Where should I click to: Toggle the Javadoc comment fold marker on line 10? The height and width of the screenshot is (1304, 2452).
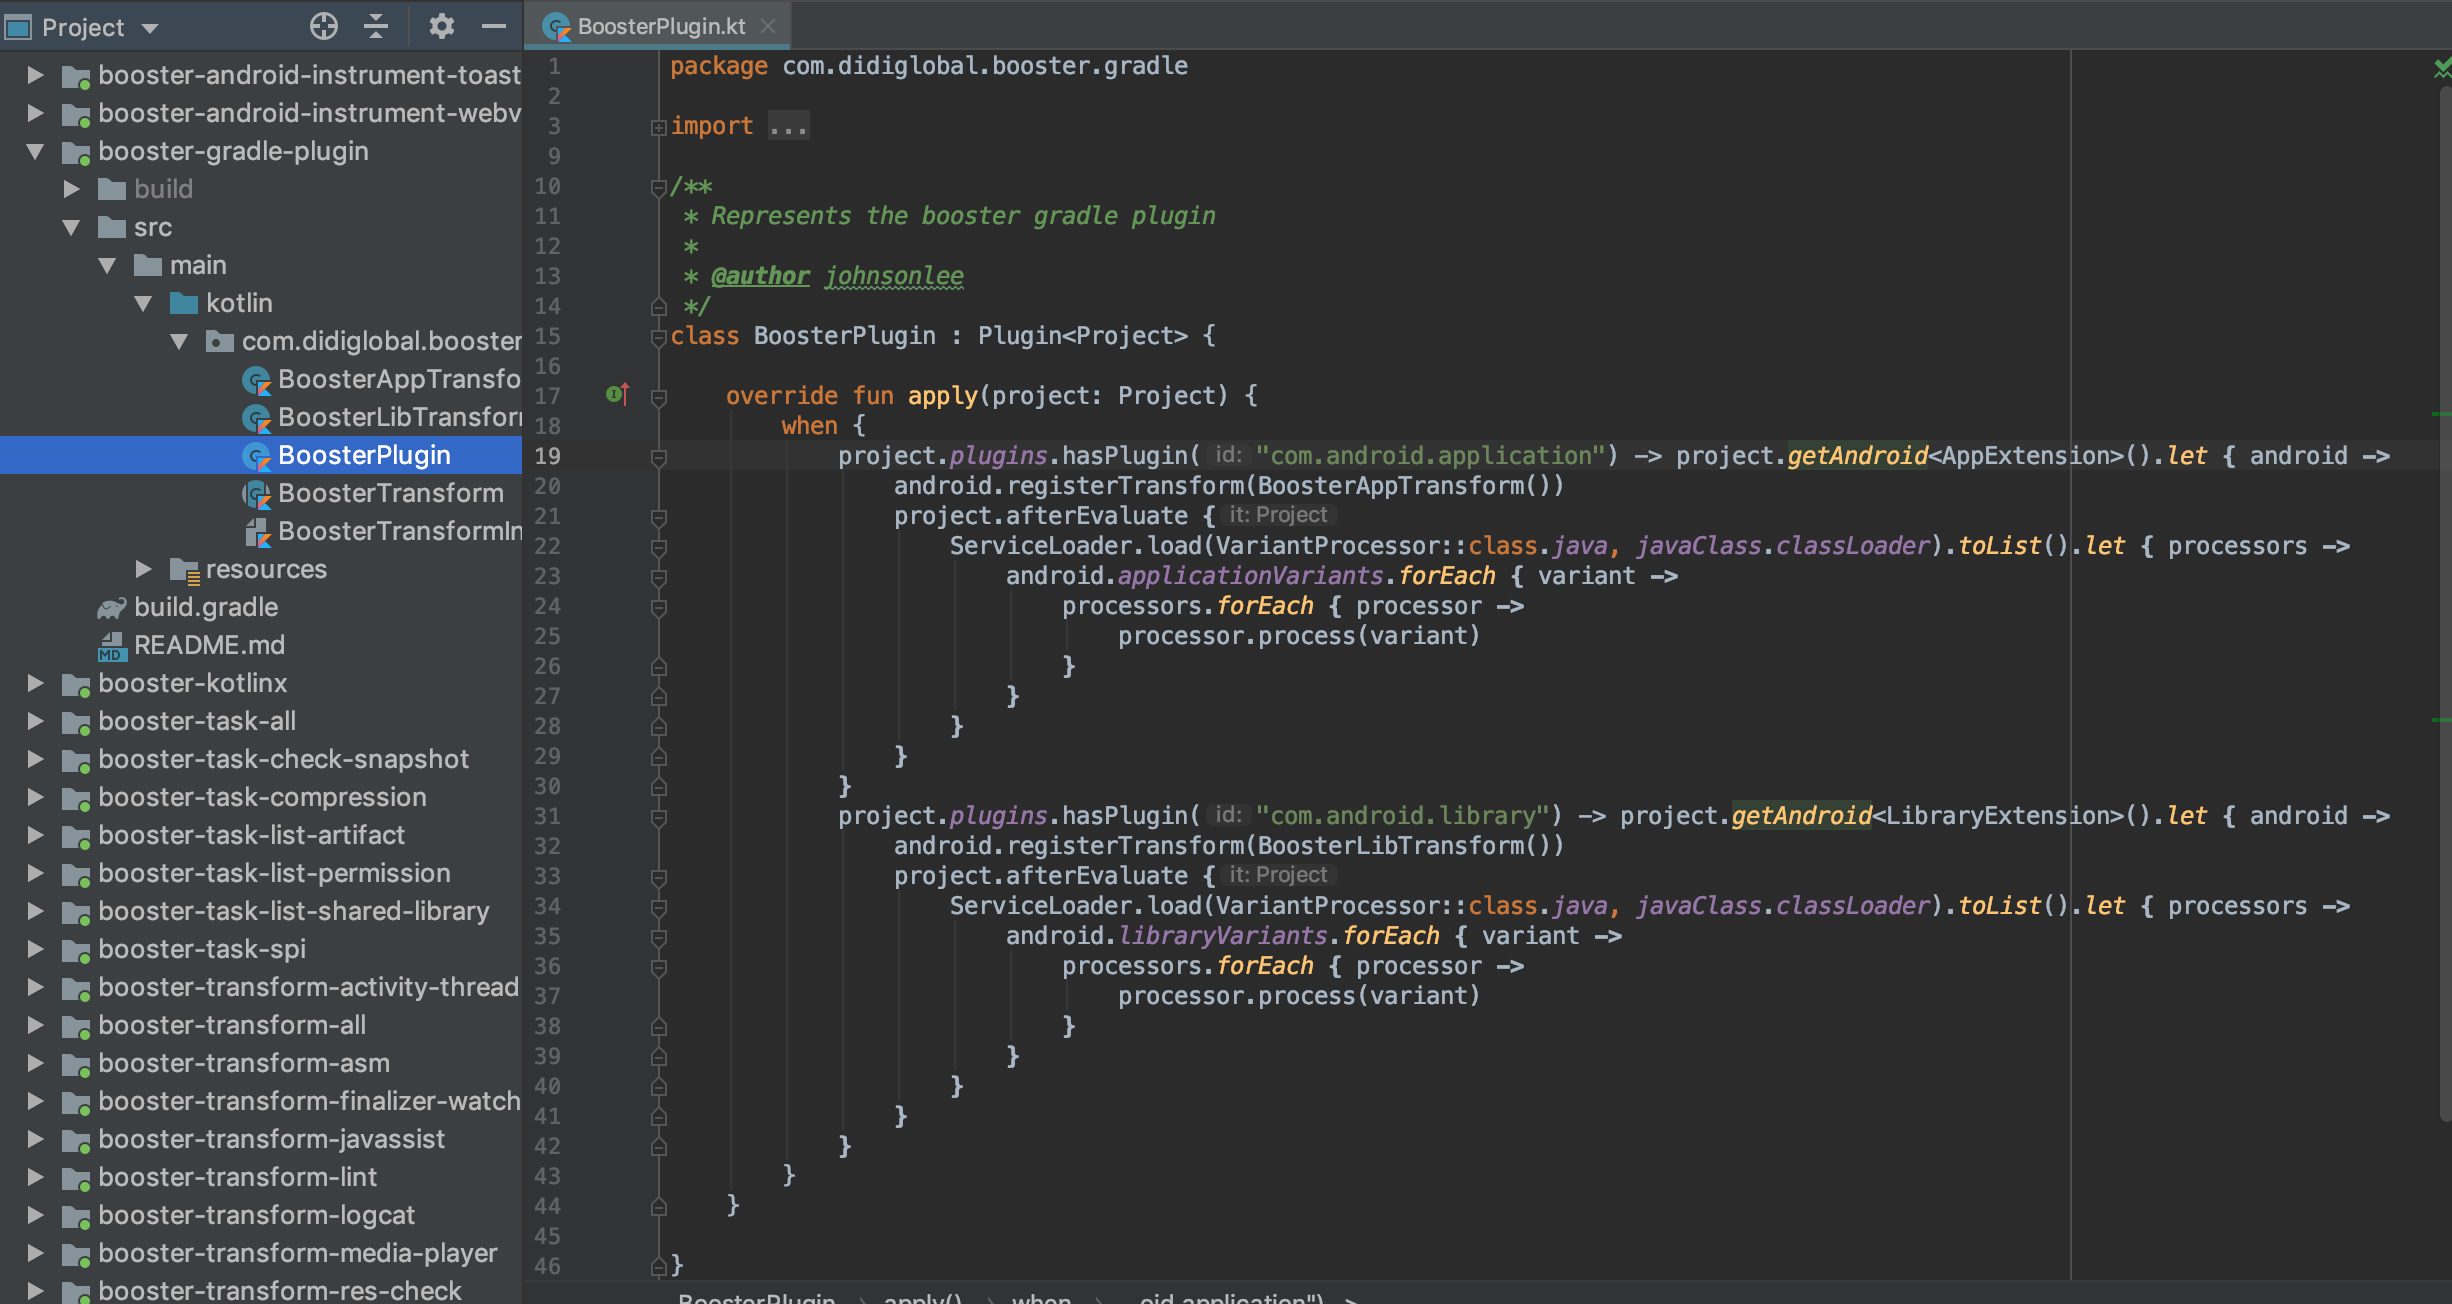(658, 187)
